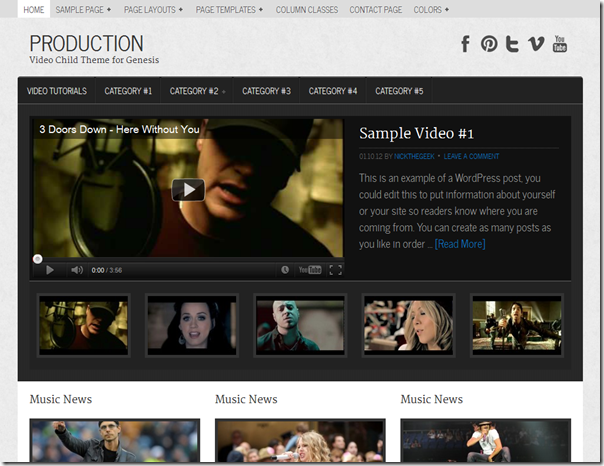
Task: Open the third Music News image with performer in hat
Action: 485,441
